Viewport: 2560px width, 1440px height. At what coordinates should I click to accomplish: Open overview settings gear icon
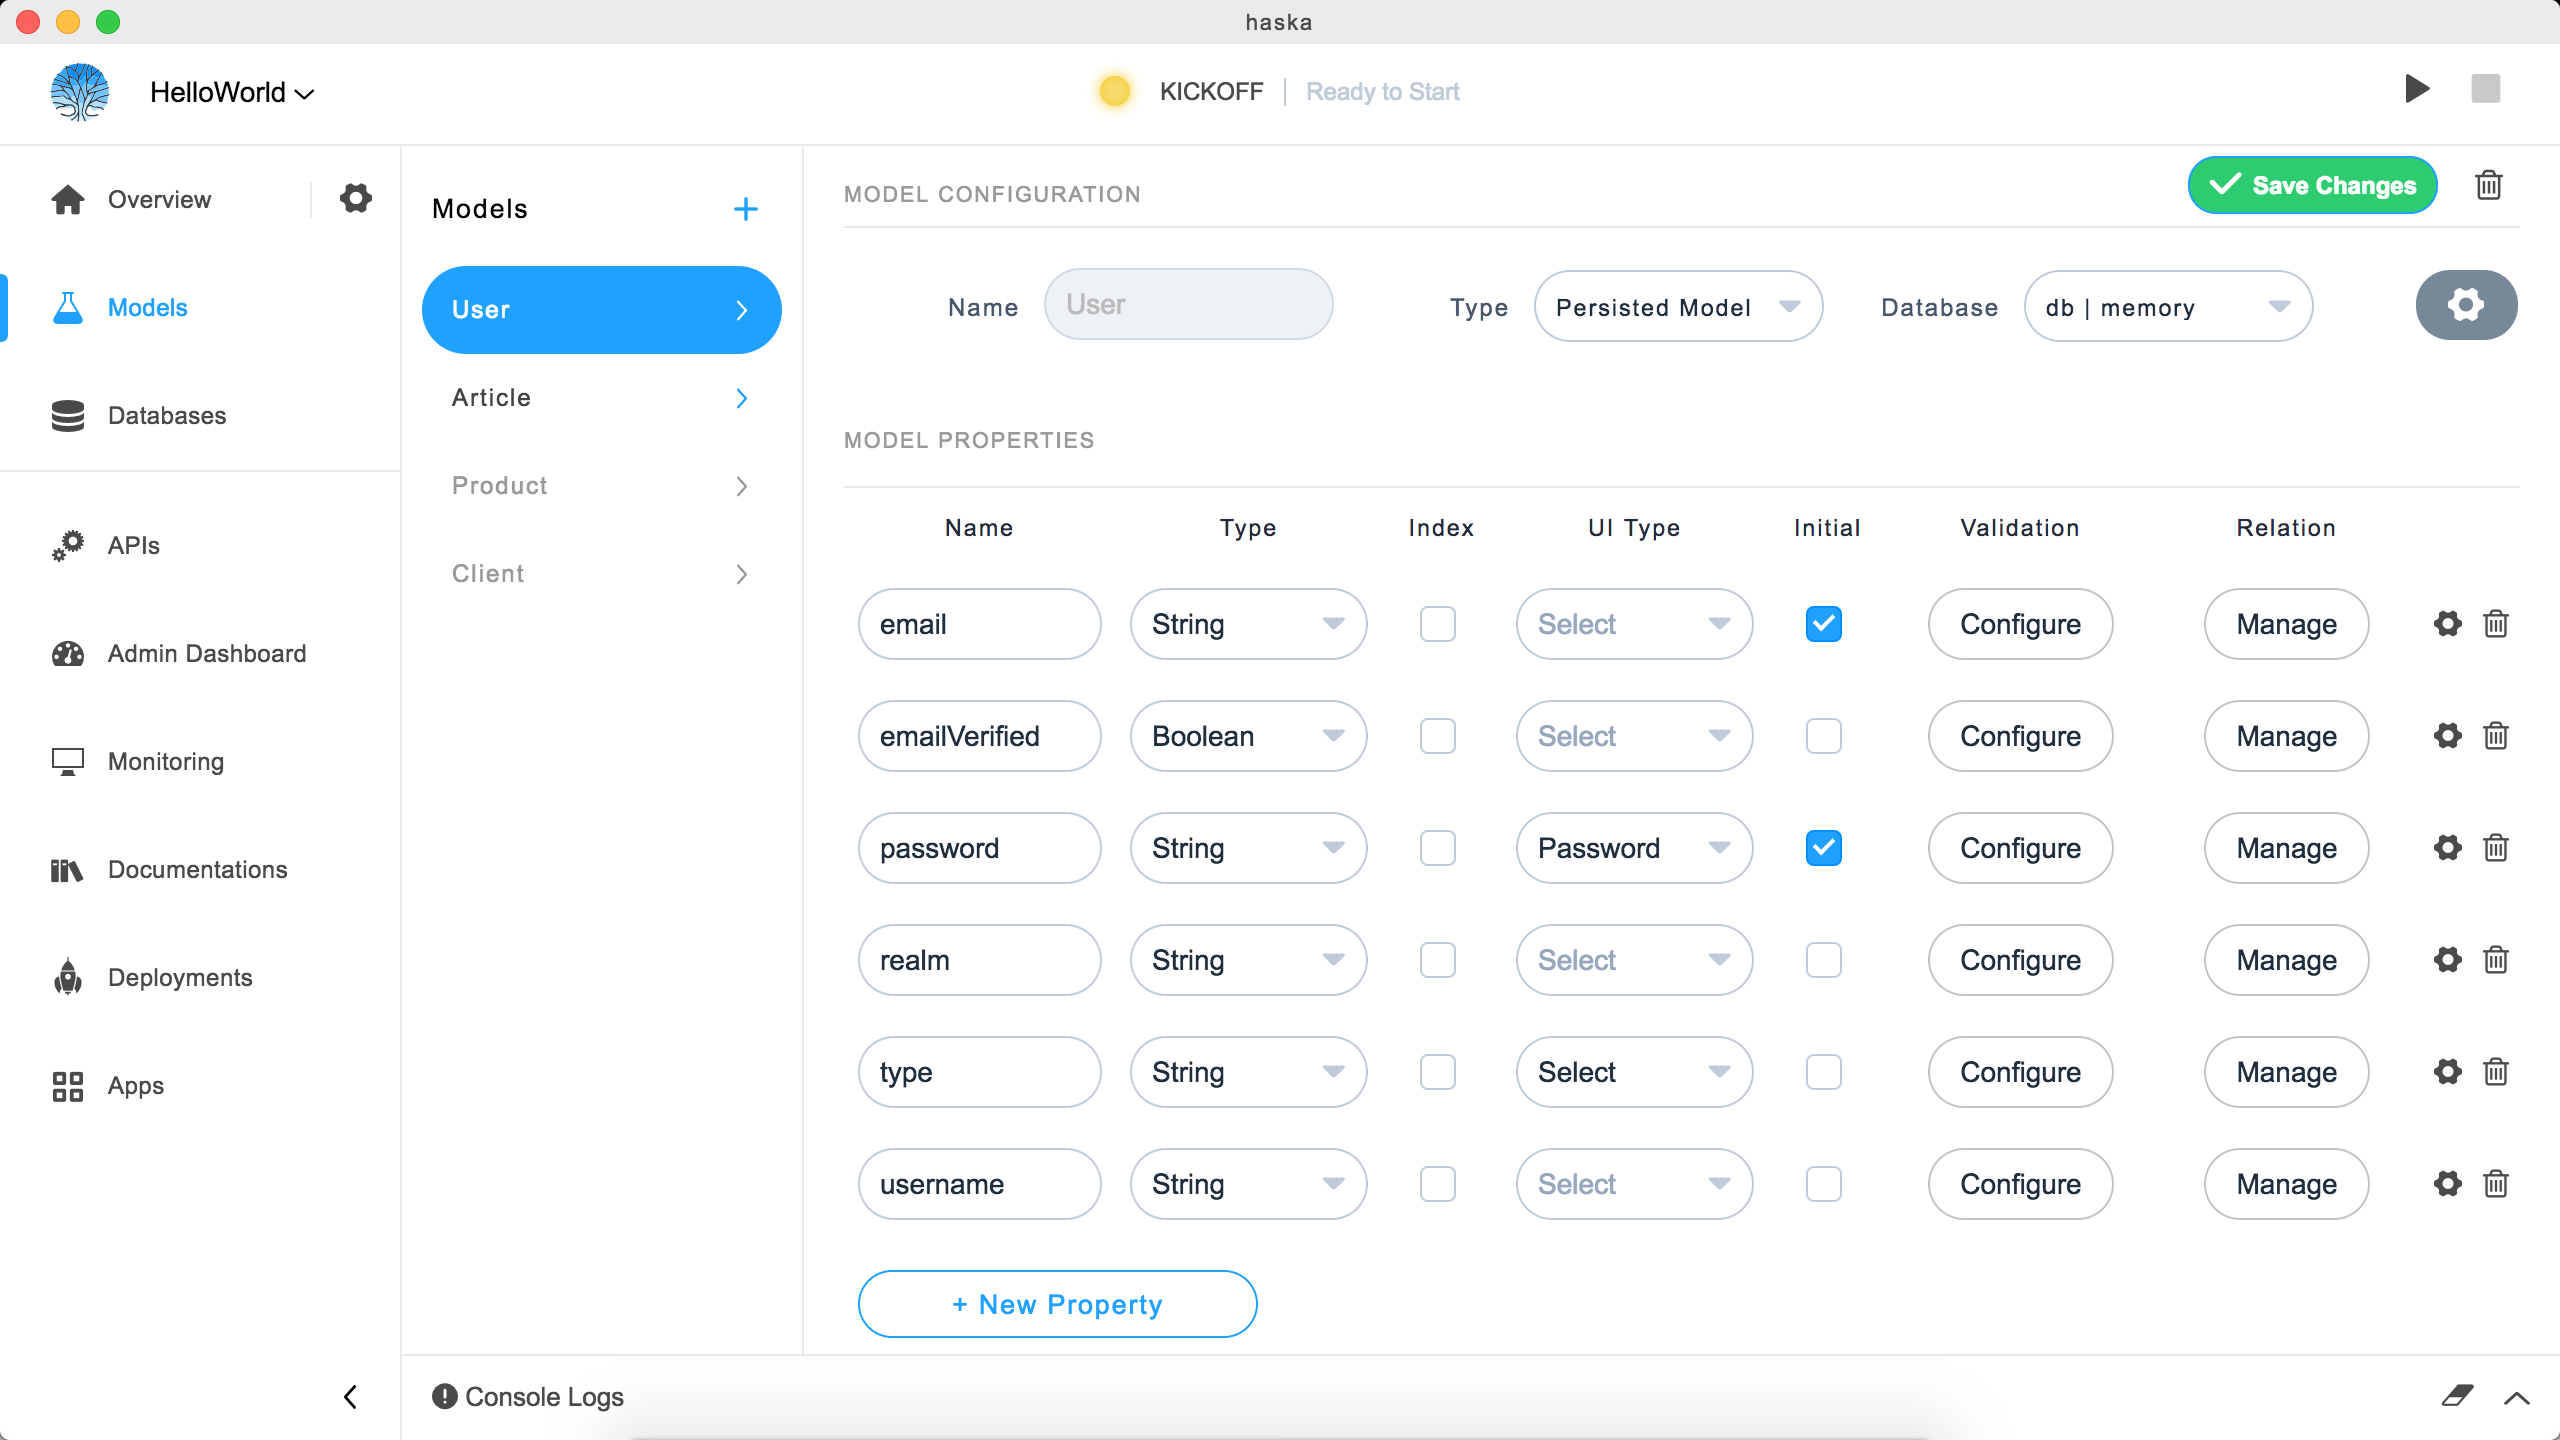355,198
